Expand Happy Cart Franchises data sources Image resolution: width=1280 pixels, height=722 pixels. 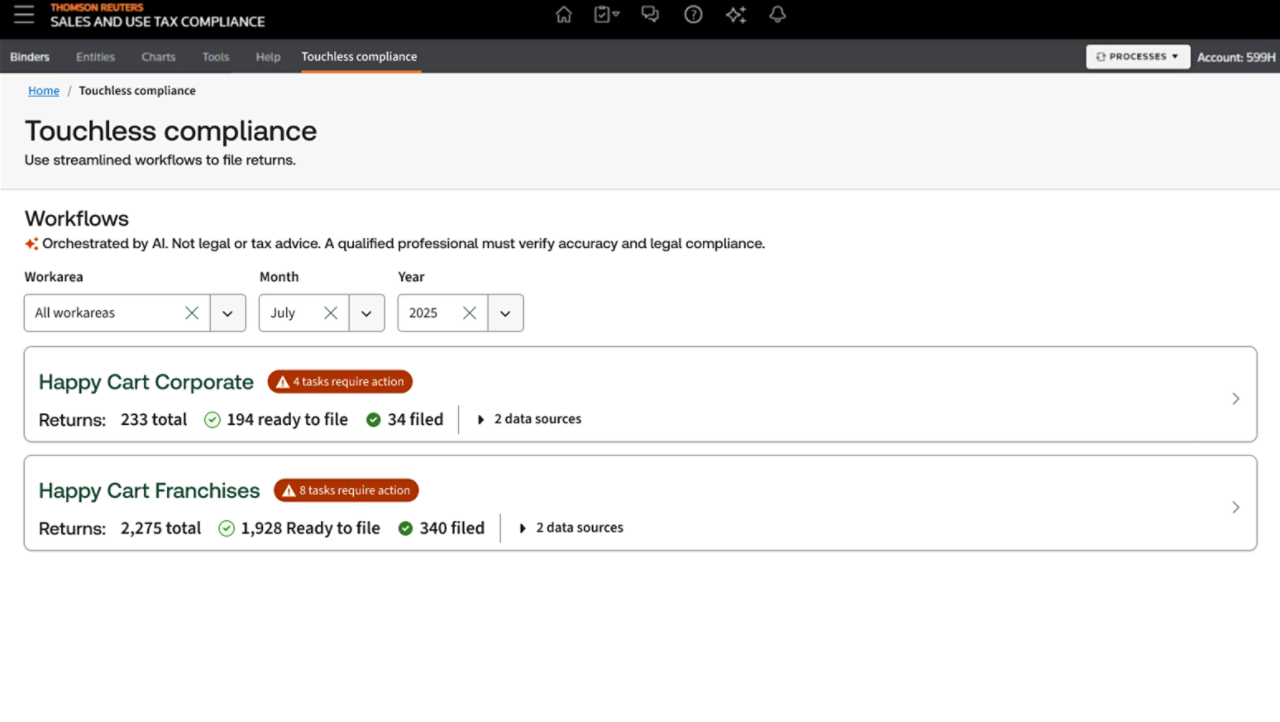click(x=571, y=528)
